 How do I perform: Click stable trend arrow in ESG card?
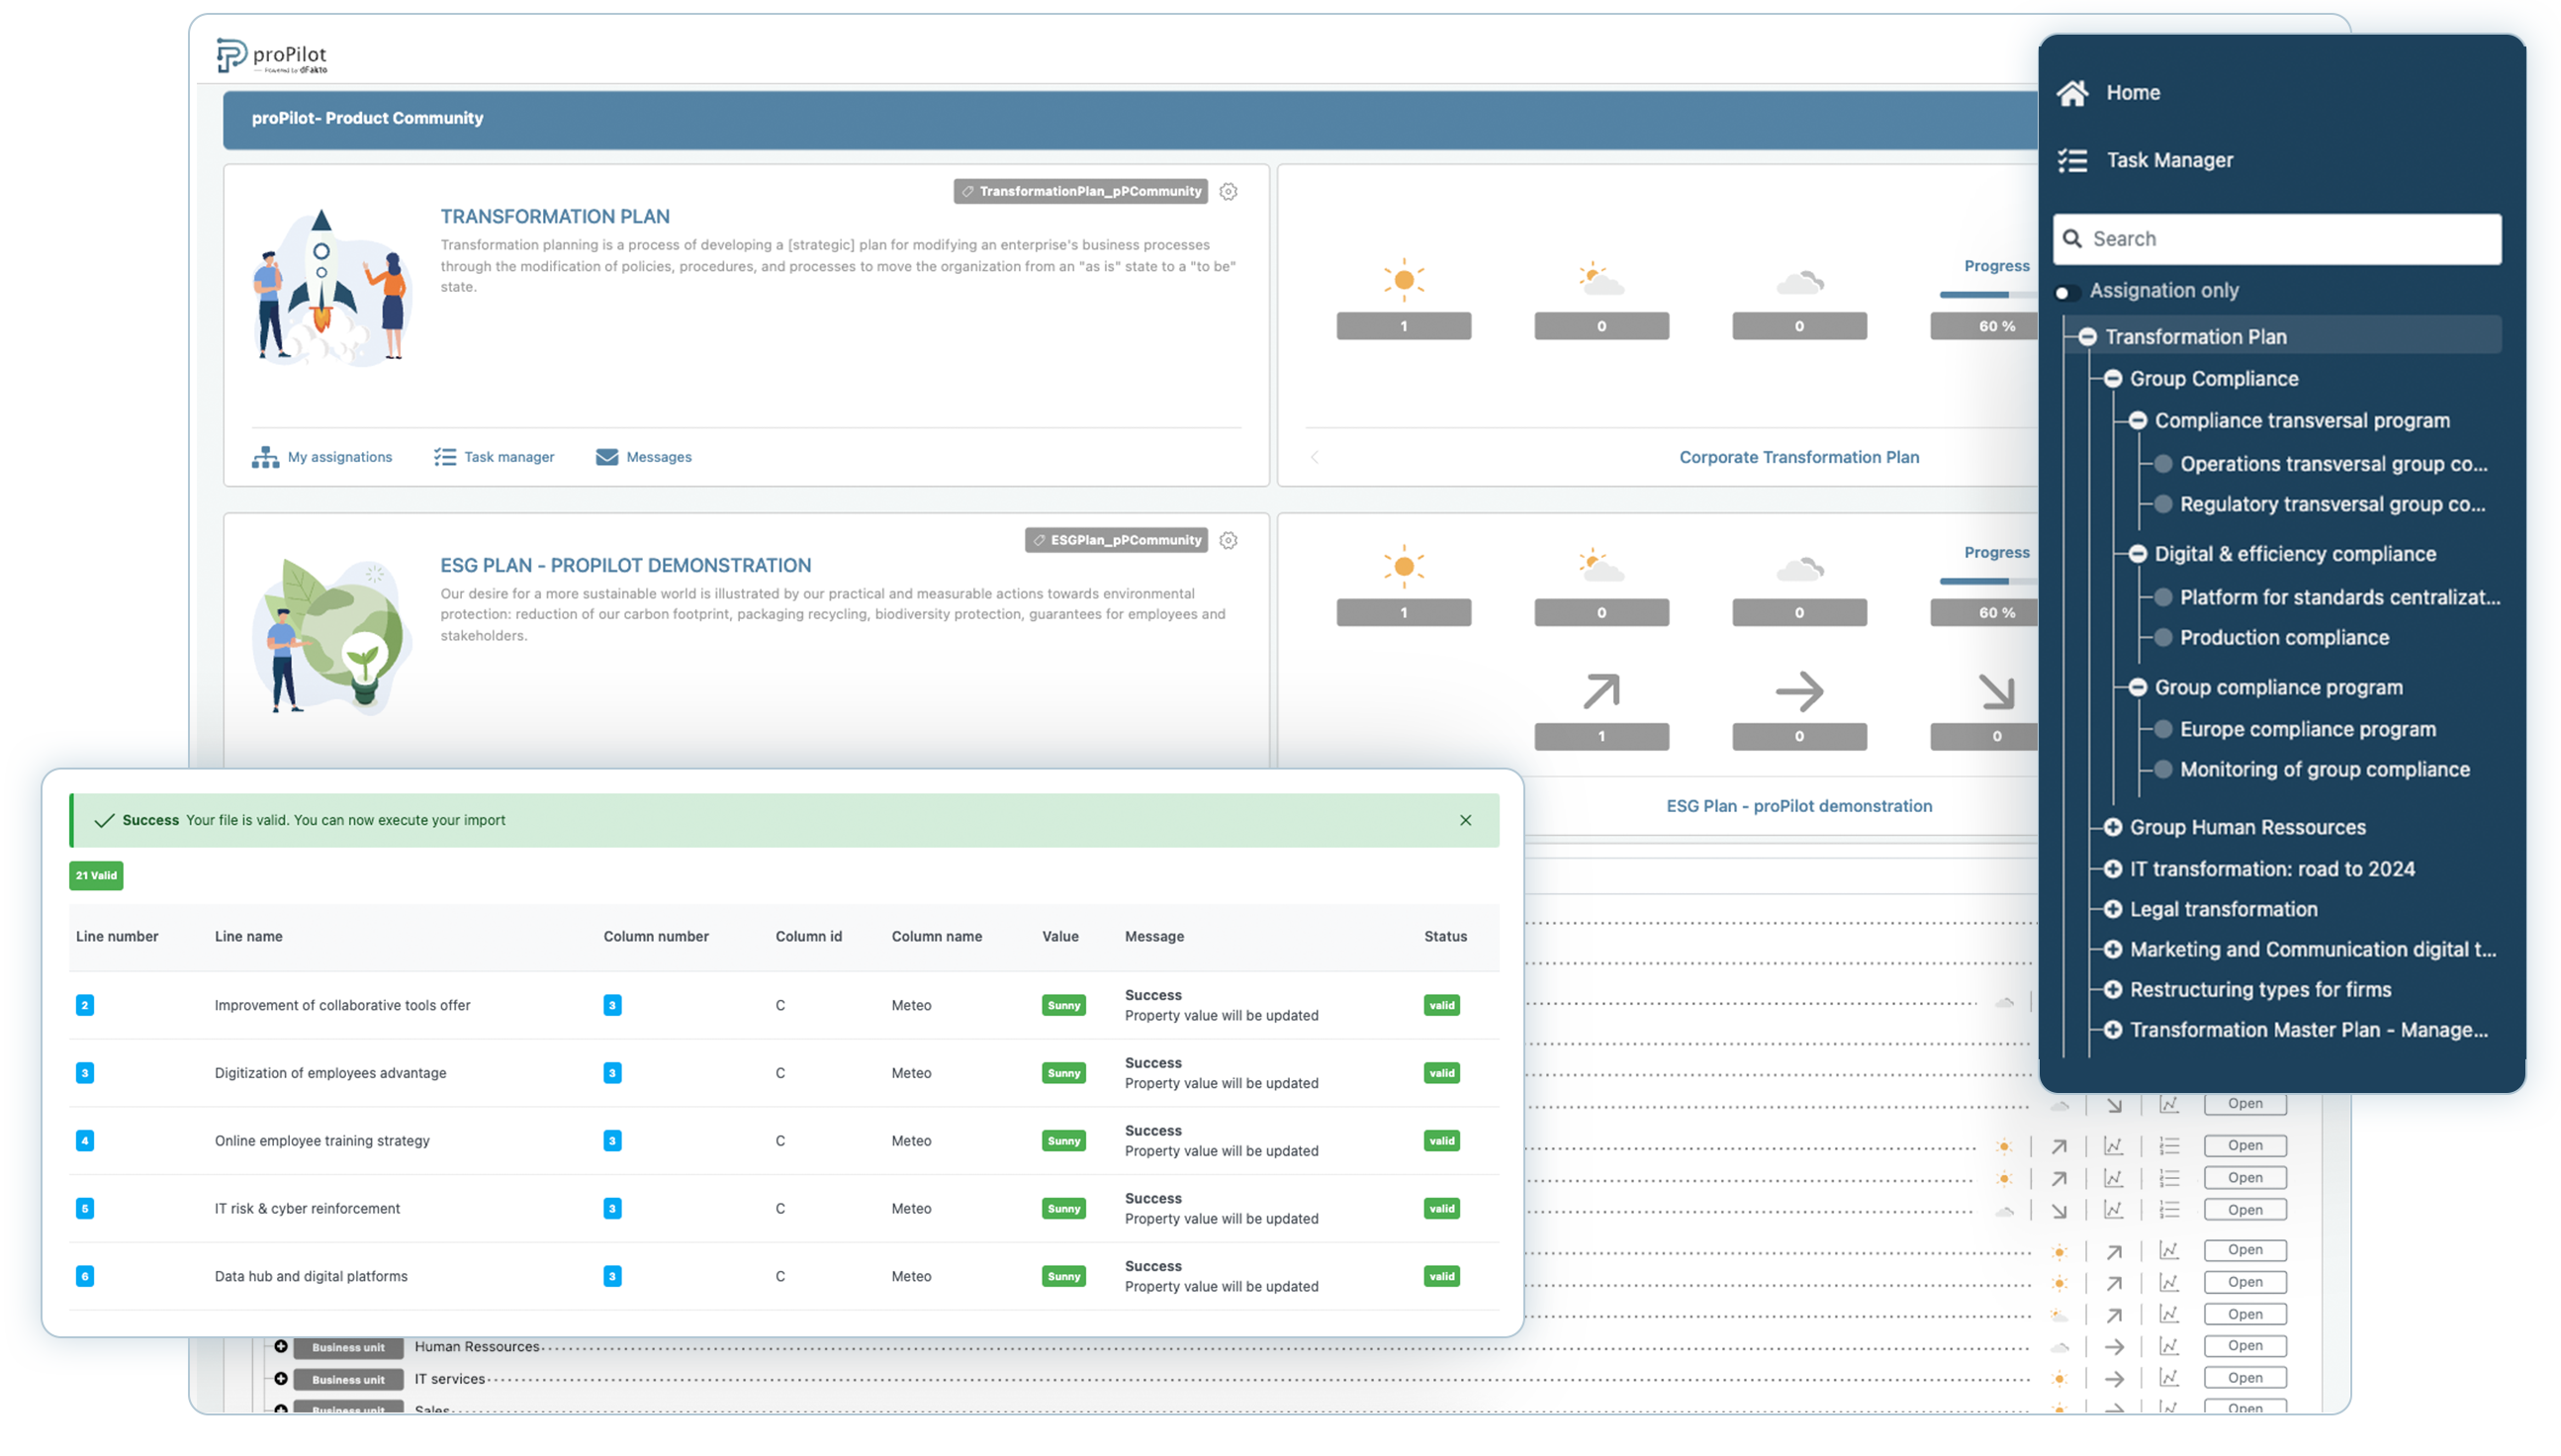pyautogui.click(x=1798, y=692)
